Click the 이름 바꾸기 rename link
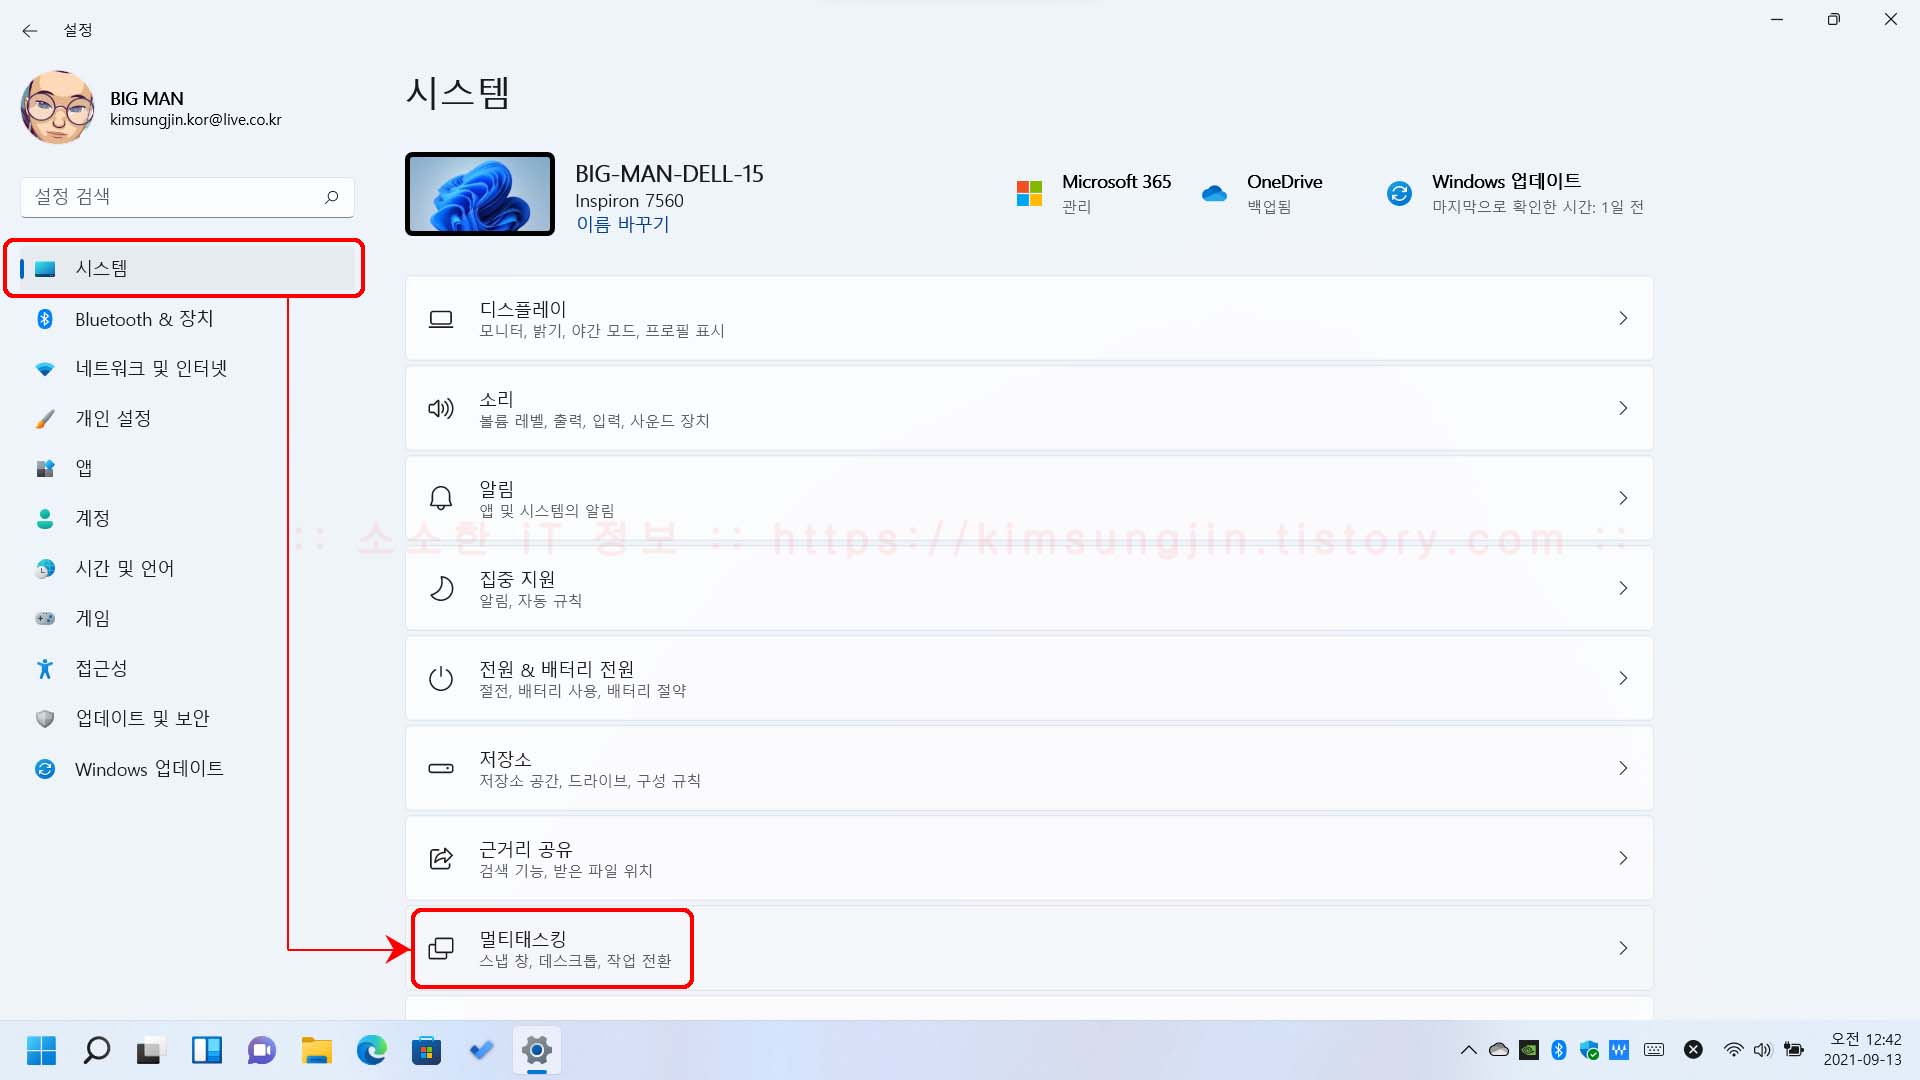Image resolution: width=1920 pixels, height=1080 pixels. [x=622, y=224]
